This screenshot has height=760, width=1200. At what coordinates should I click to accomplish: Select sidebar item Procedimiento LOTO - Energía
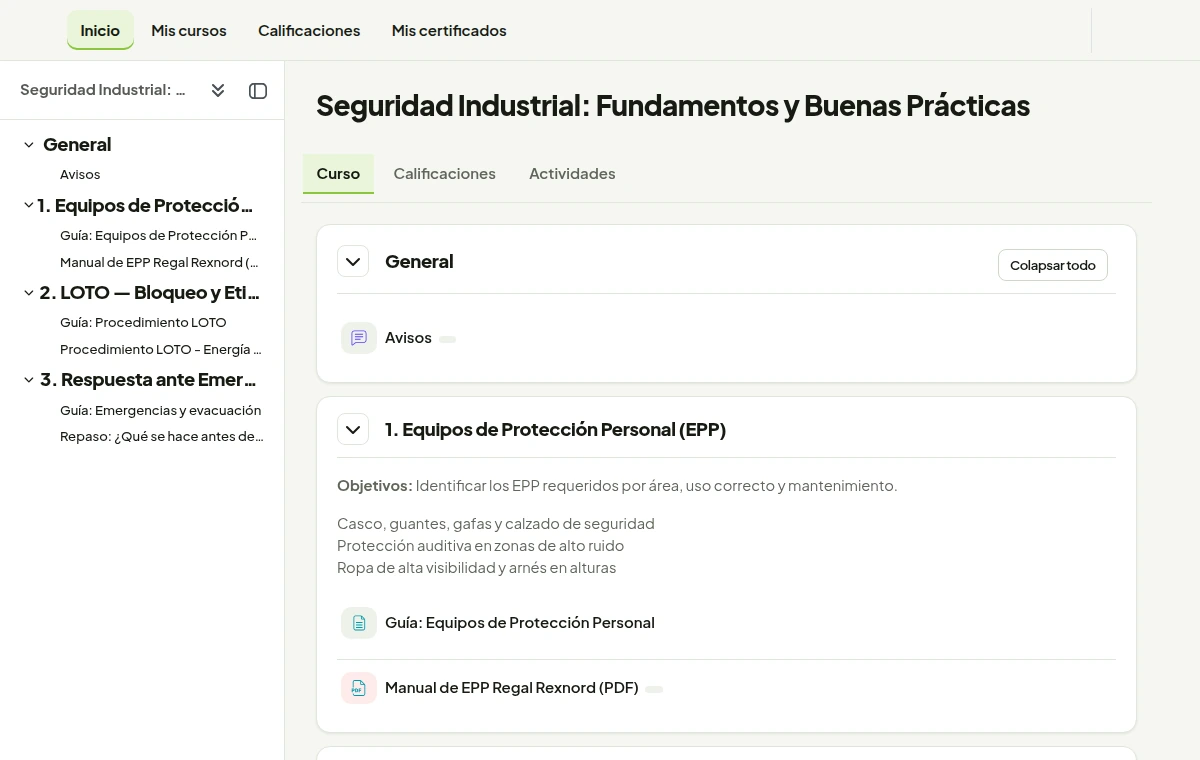(161, 350)
